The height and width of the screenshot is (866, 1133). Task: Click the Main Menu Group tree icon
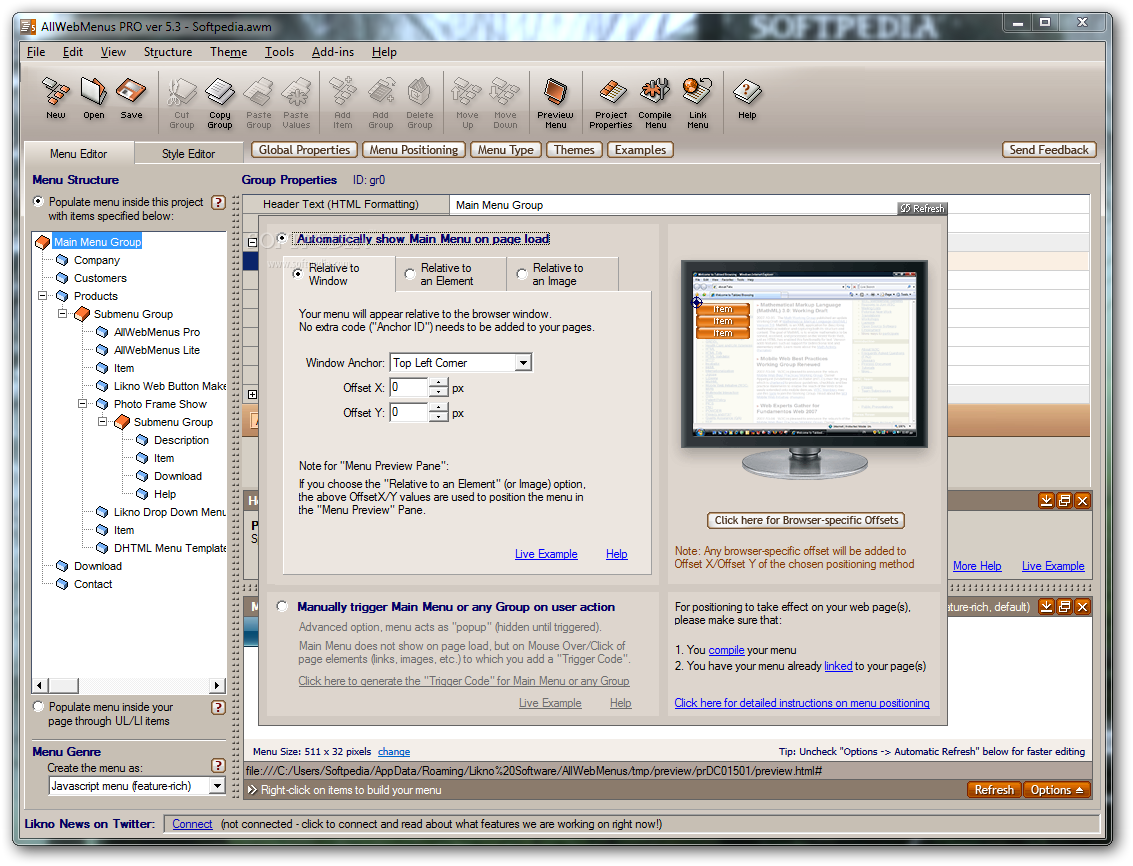tap(43, 242)
